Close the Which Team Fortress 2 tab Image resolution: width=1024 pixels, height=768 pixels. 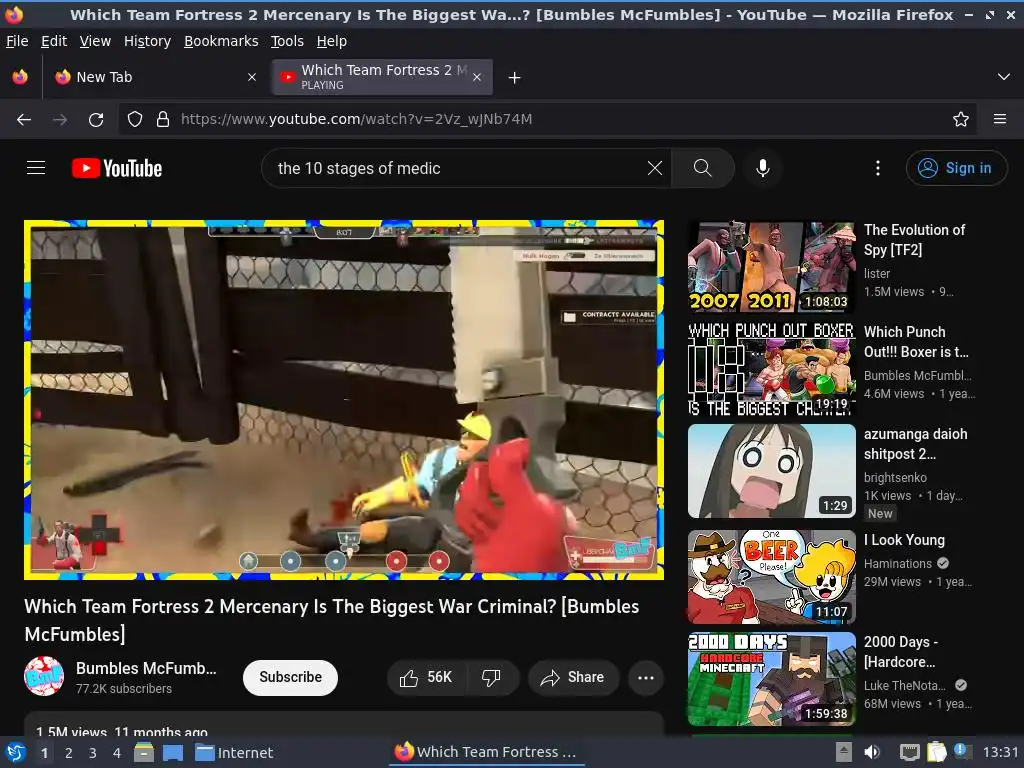[477, 77]
